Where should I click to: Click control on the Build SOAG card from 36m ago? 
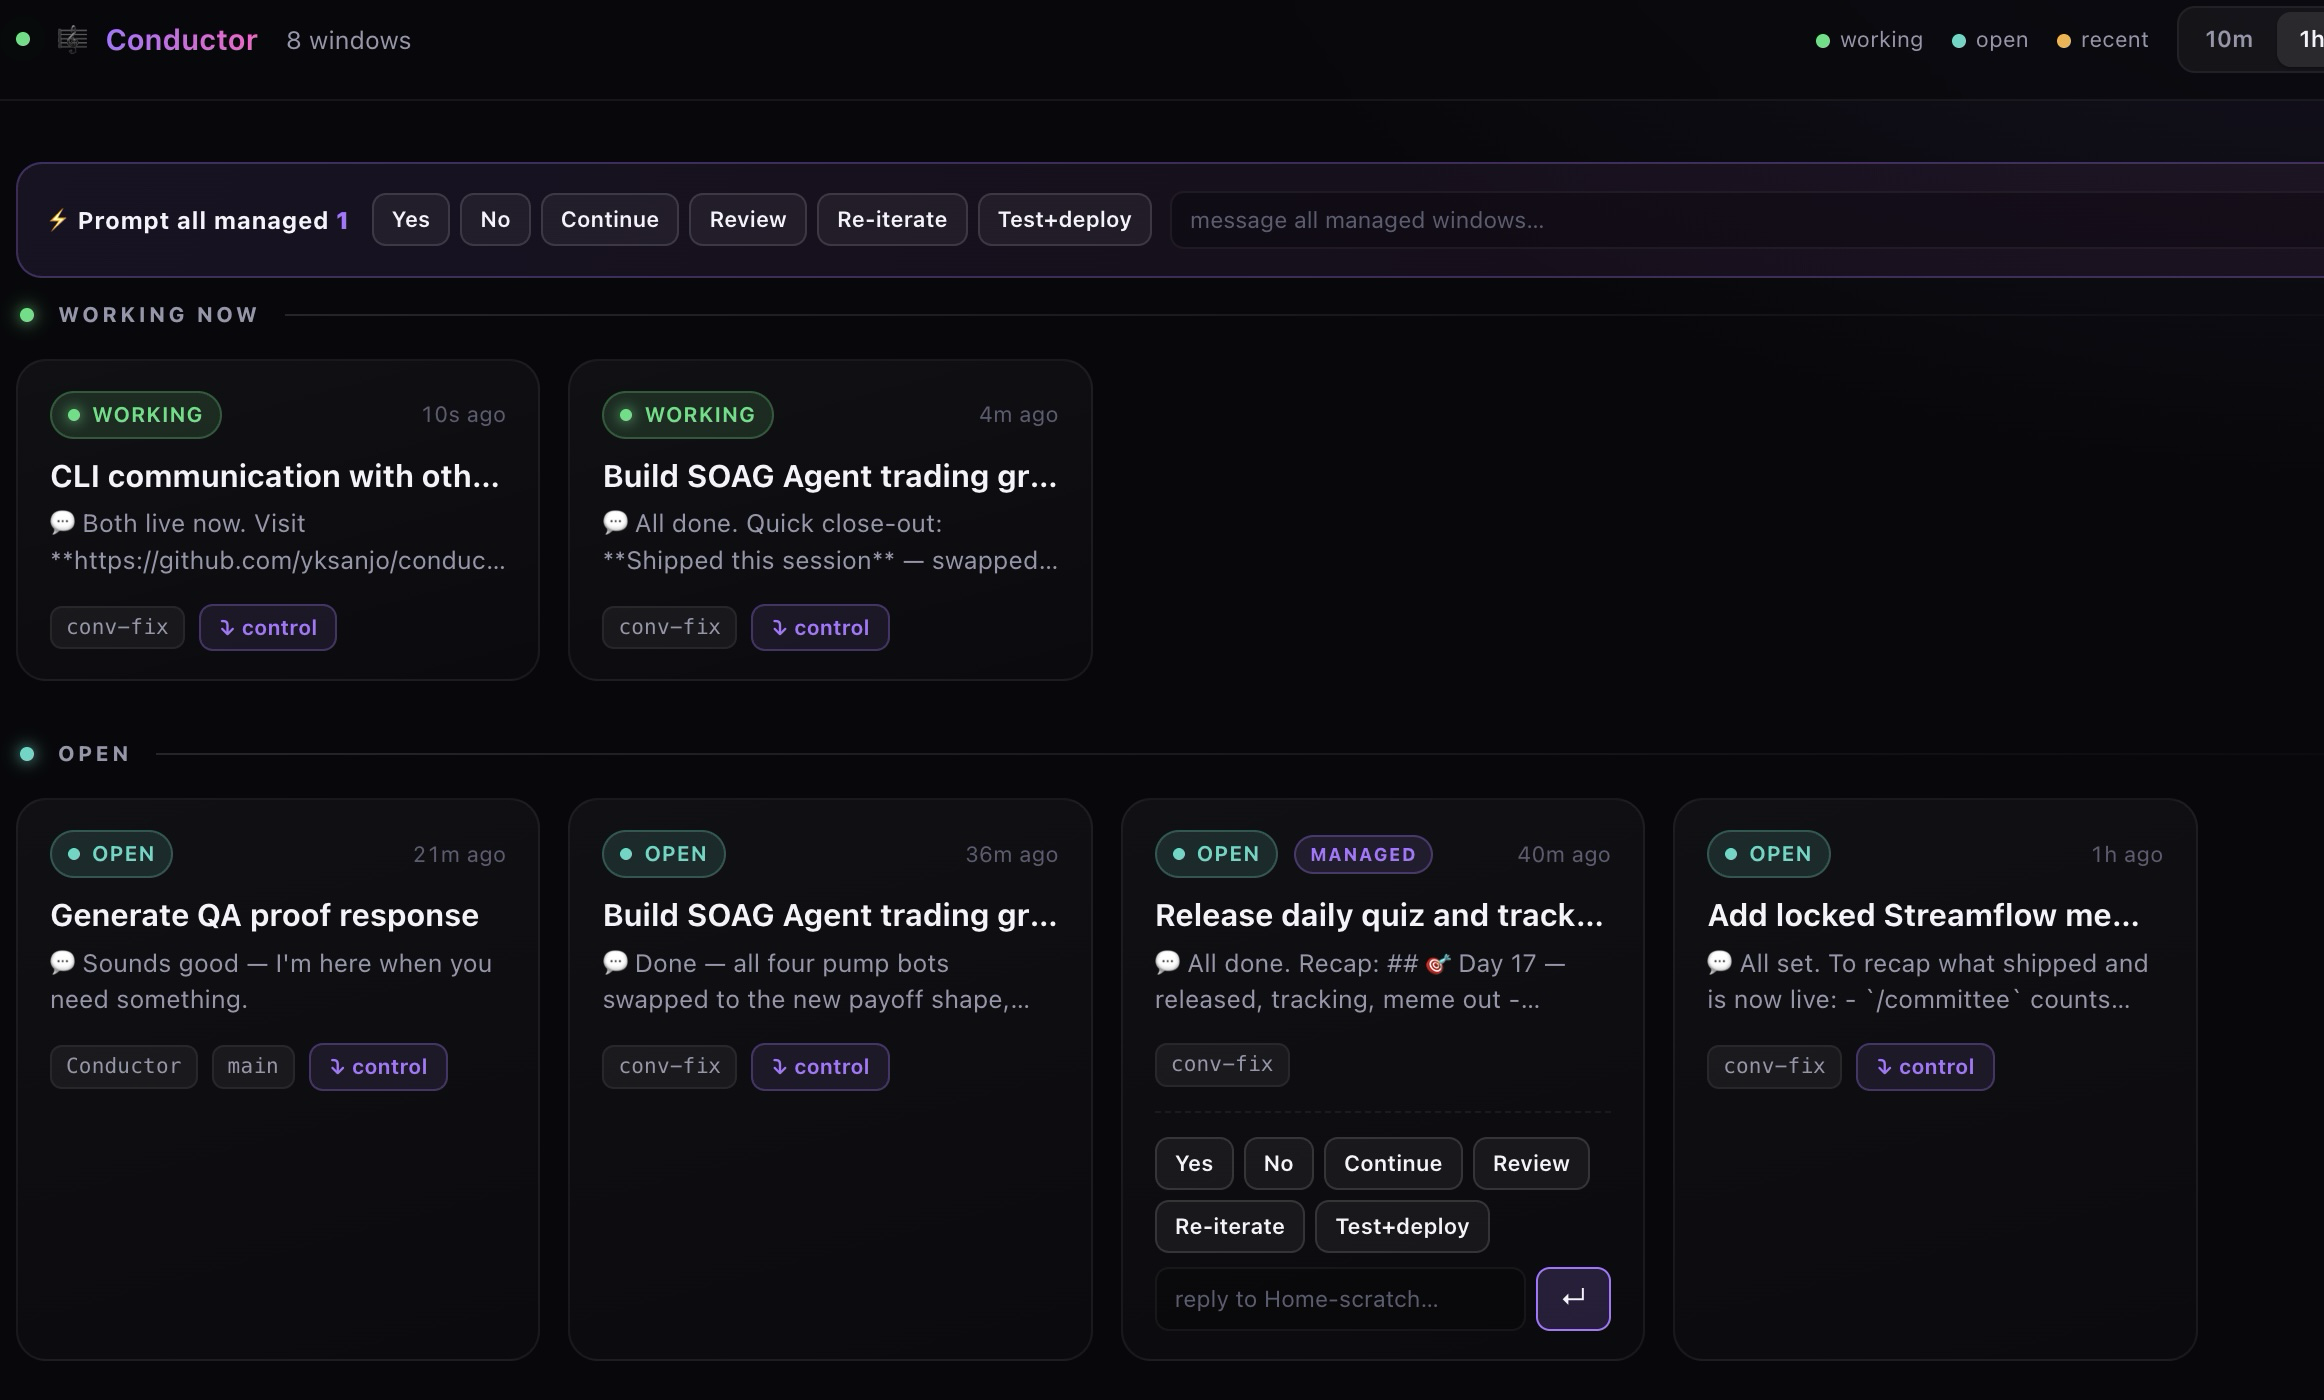coord(820,1067)
